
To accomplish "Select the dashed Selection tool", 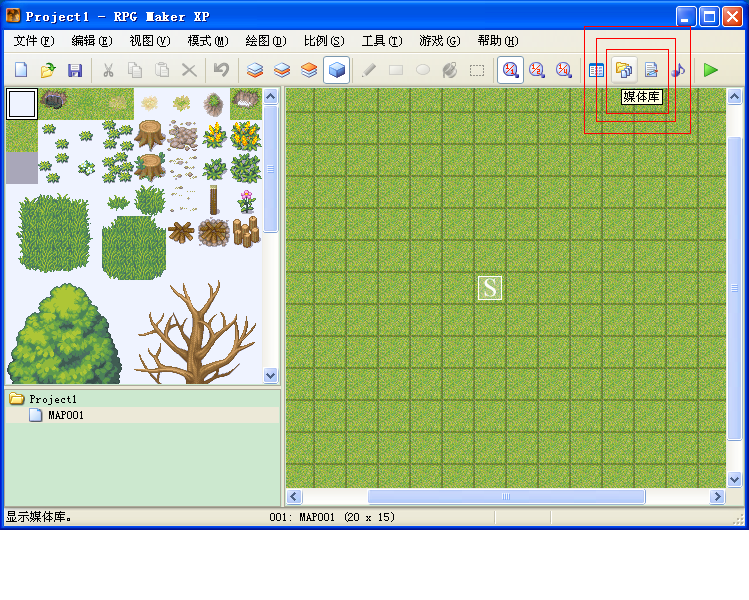I will click(x=477, y=70).
